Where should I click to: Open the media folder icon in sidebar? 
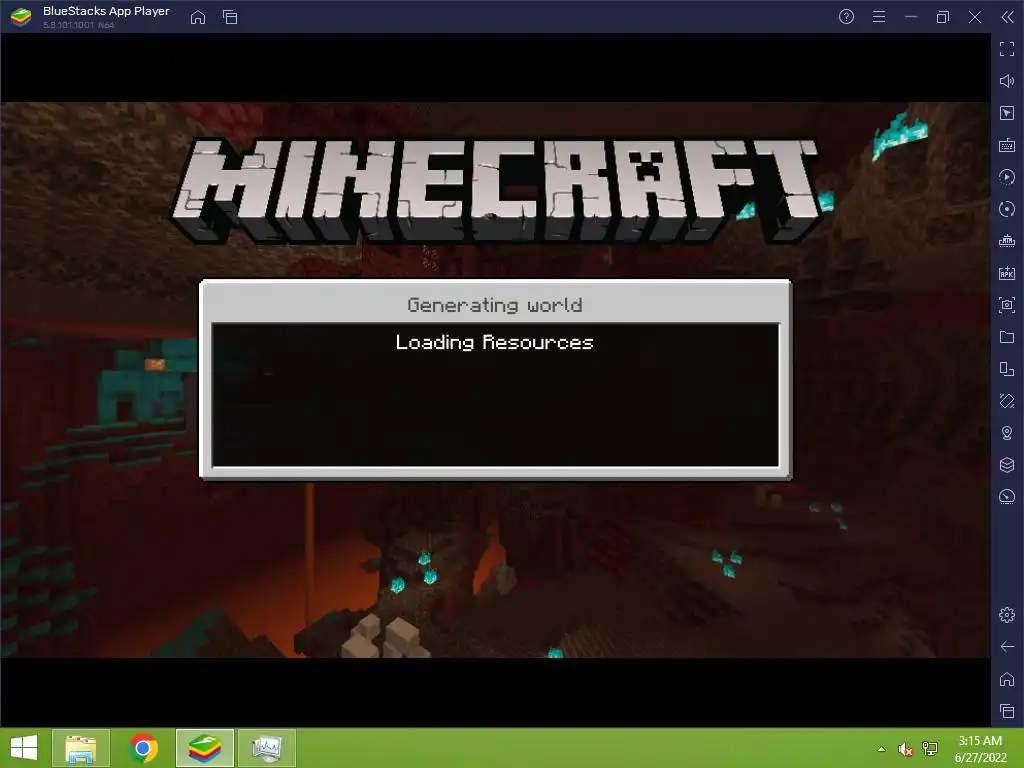point(1006,337)
